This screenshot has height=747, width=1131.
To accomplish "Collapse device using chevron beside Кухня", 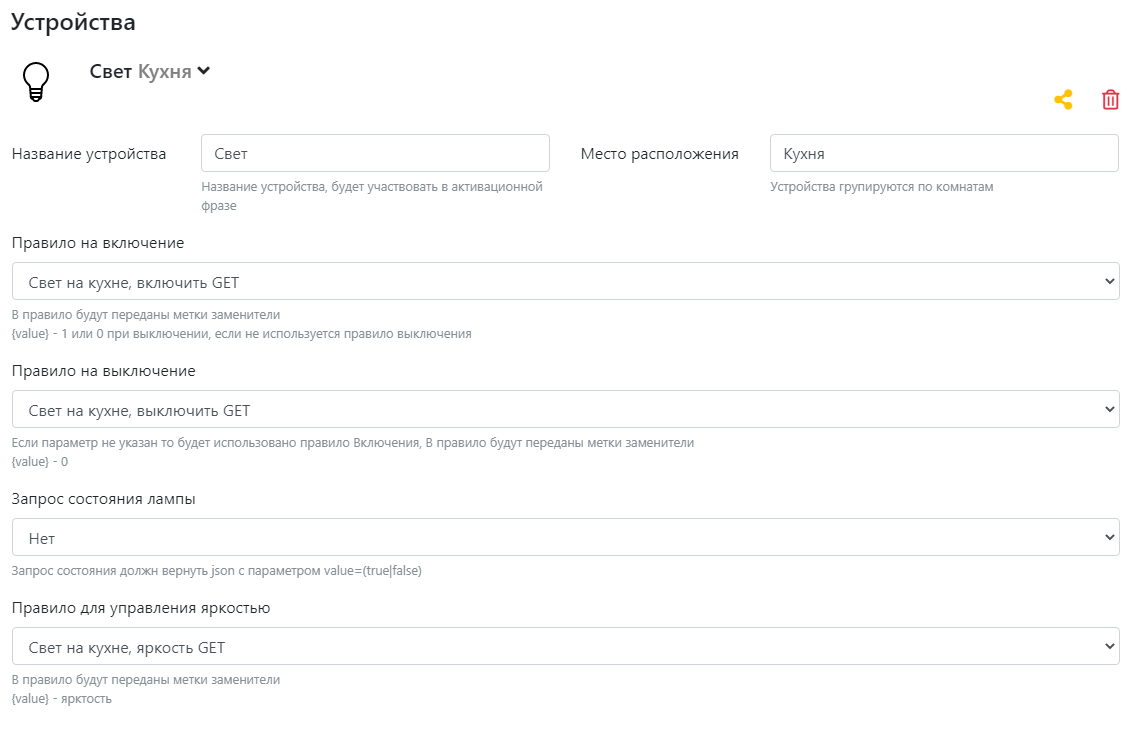I will tap(204, 71).
